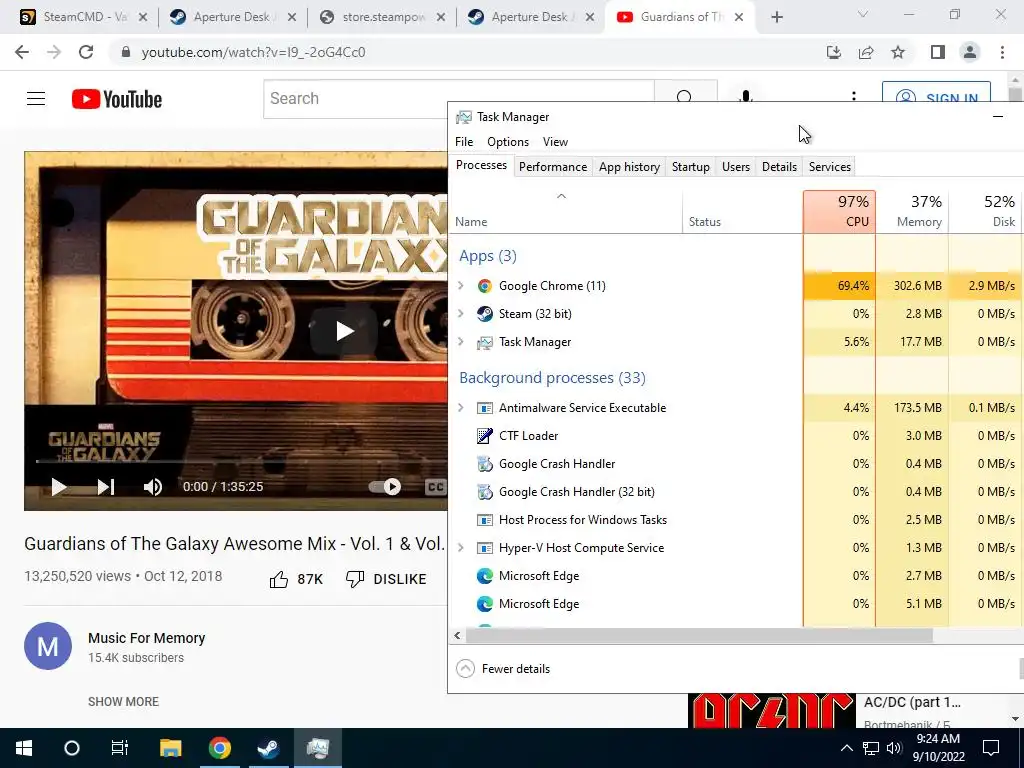Switch to the store.steampowered browser tab
Viewport: 1024px width, 768px height.
[384, 17]
